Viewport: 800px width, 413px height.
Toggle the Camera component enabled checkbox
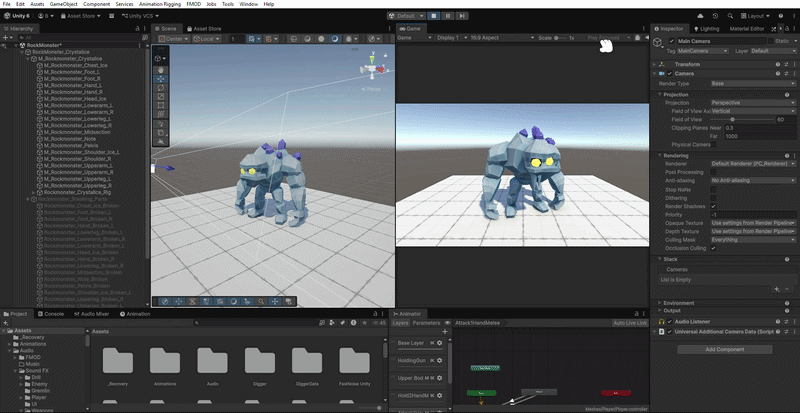click(670, 74)
